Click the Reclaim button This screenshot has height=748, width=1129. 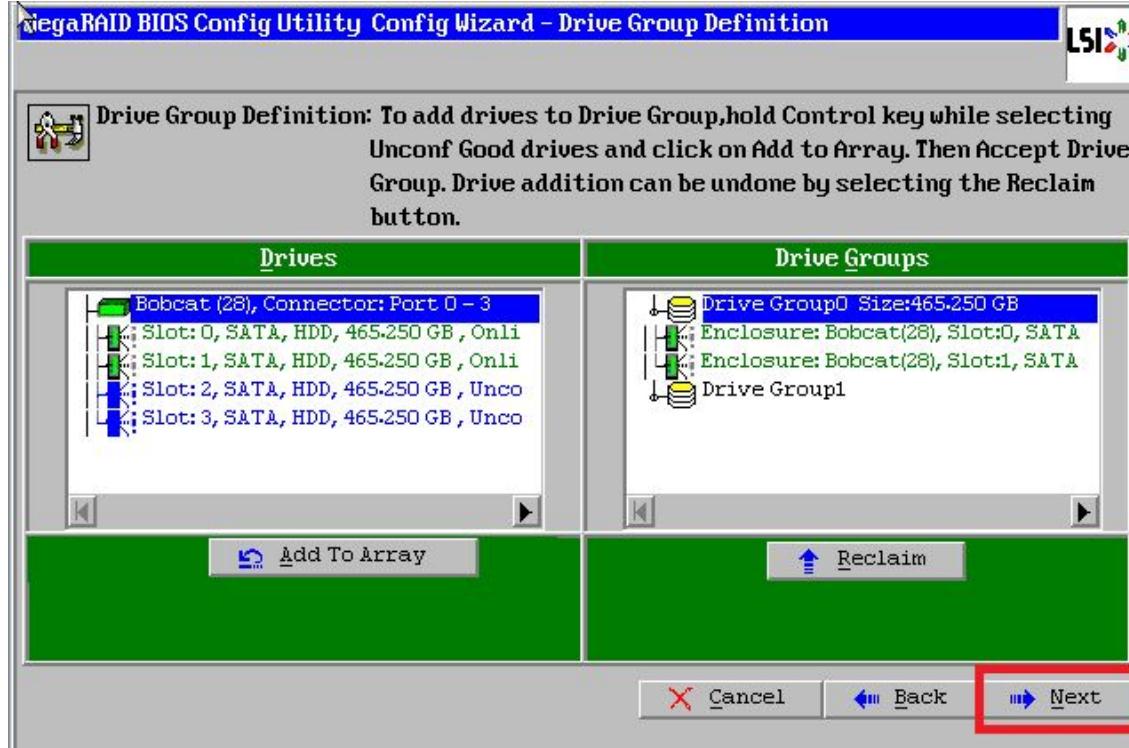tap(865, 560)
